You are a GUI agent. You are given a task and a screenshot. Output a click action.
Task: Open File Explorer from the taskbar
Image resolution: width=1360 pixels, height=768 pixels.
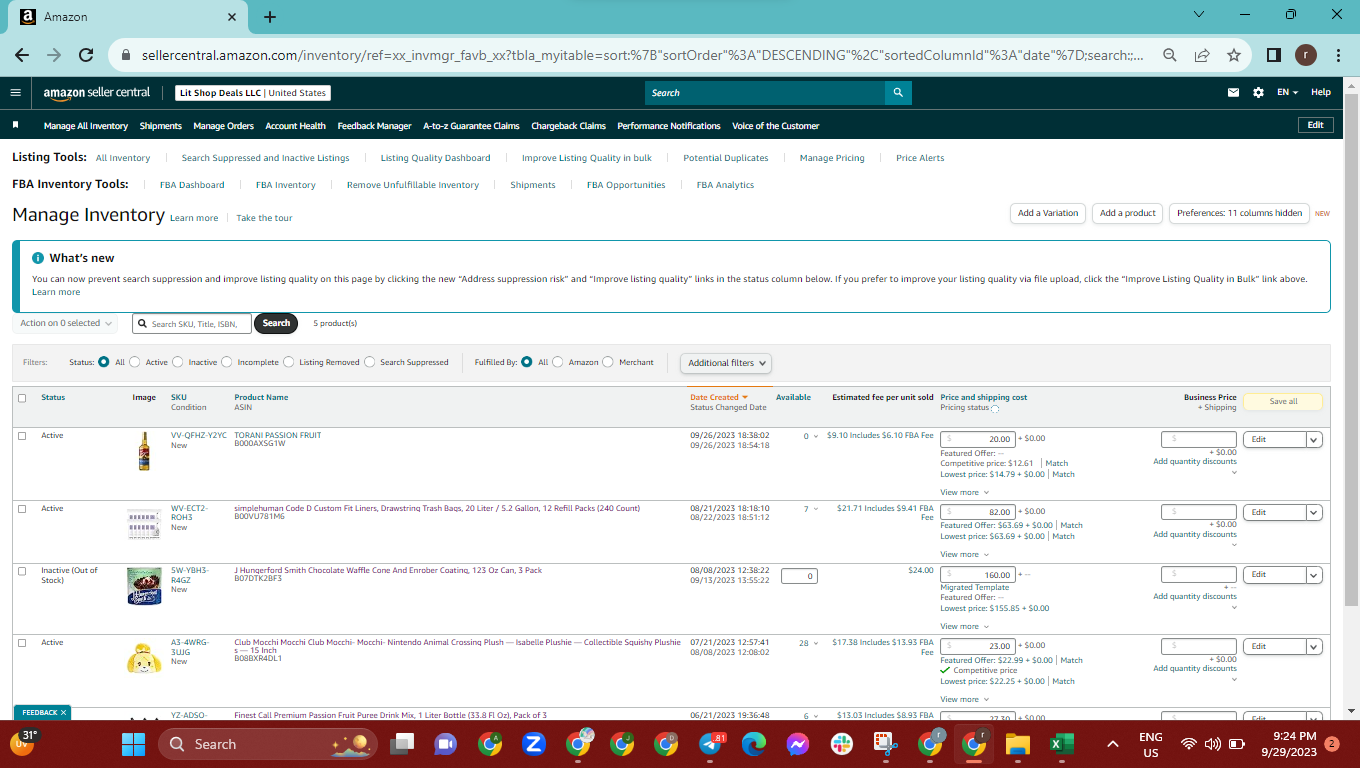pos(1017,744)
